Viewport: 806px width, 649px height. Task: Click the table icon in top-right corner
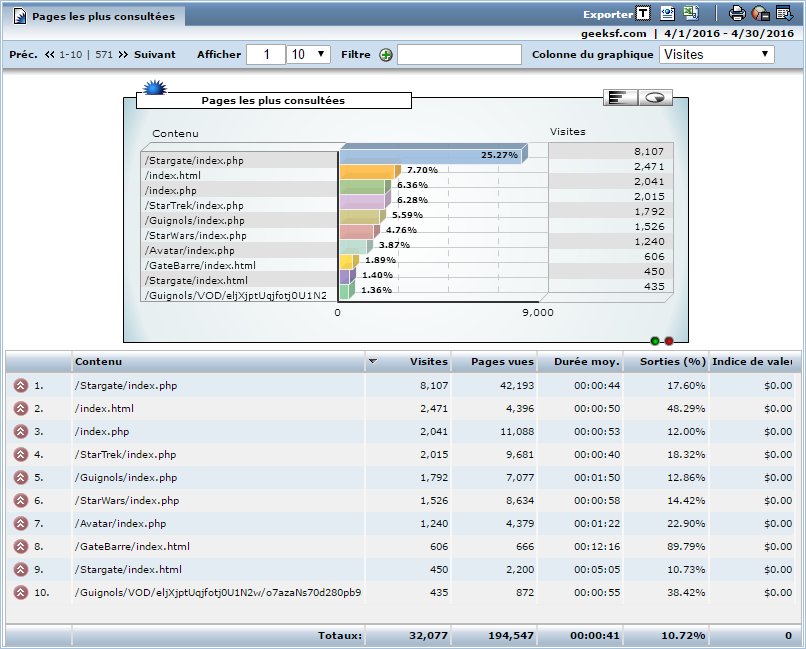[x=784, y=14]
